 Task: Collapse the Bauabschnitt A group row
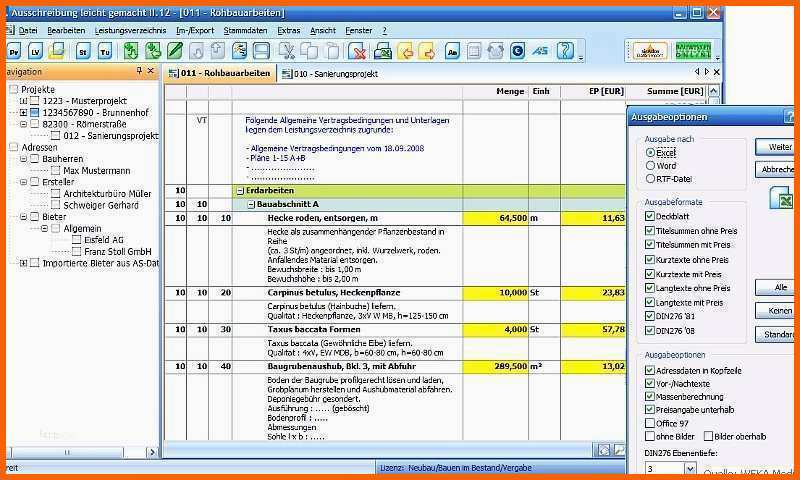(x=251, y=205)
